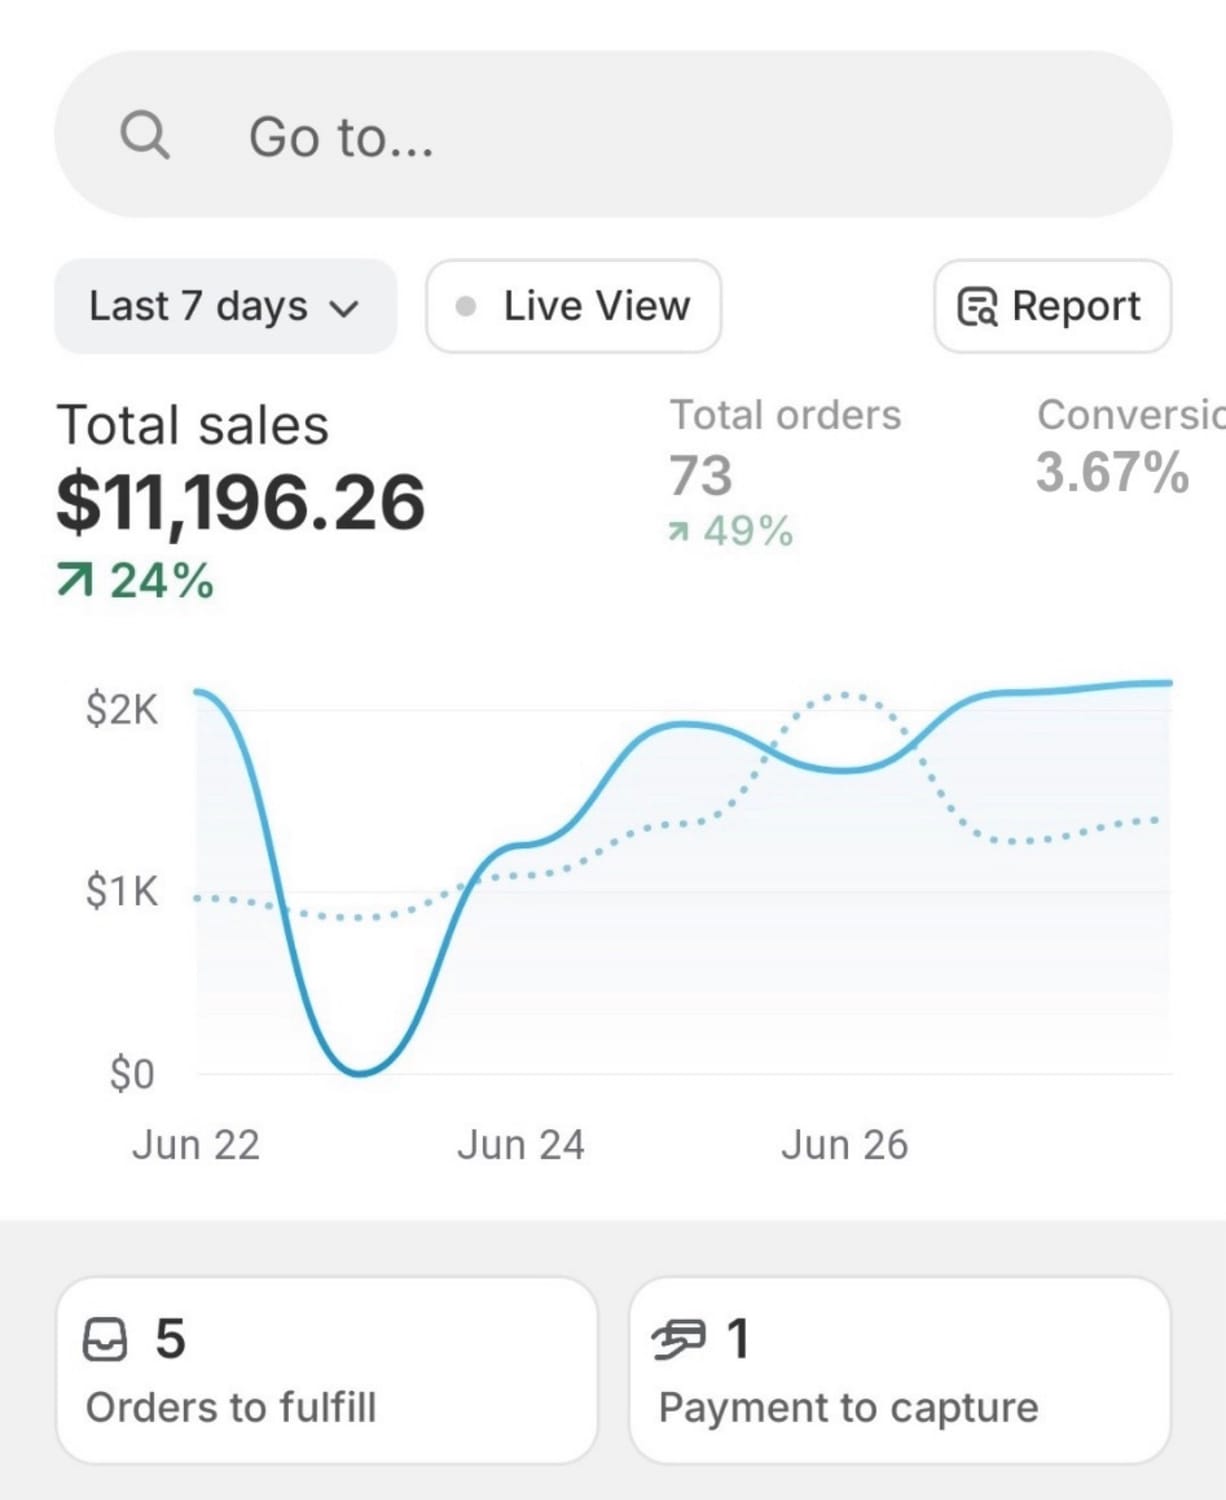Click the payment capture hand icon

[x=679, y=1340]
